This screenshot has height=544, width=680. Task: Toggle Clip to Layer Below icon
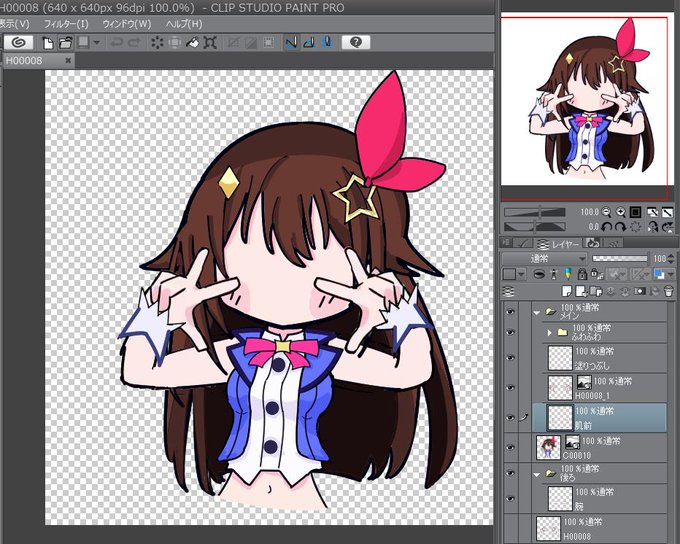pyautogui.click(x=539, y=274)
